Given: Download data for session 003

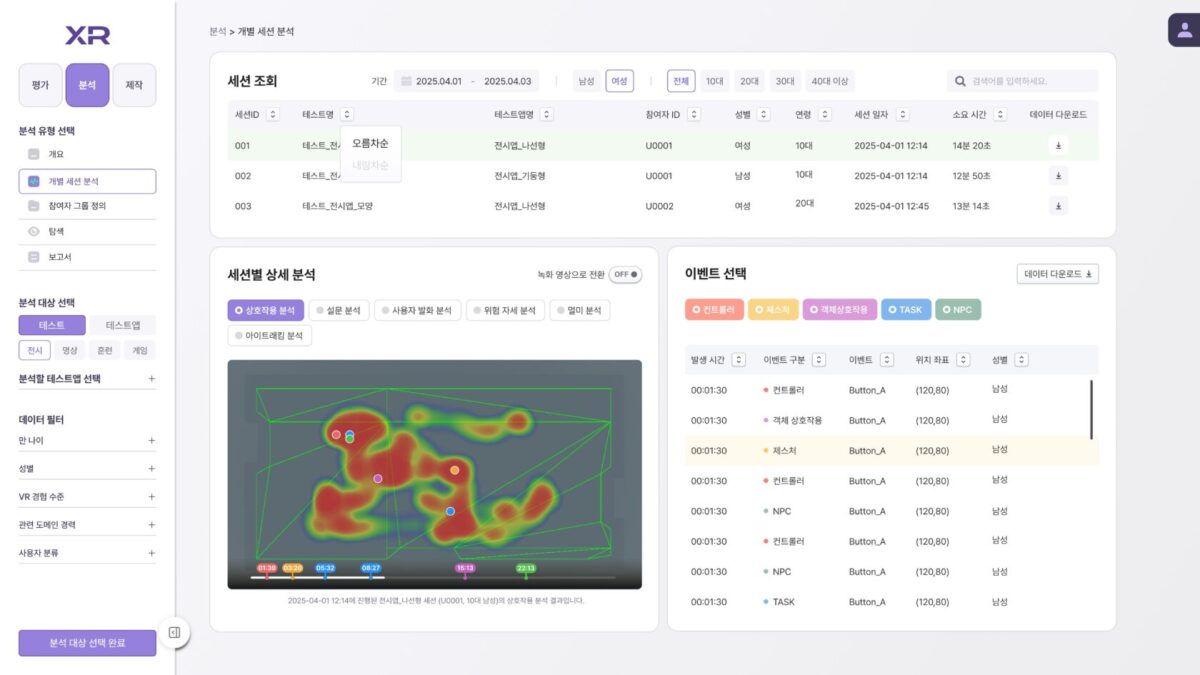Looking at the screenshot, I should pos(1058,206).
